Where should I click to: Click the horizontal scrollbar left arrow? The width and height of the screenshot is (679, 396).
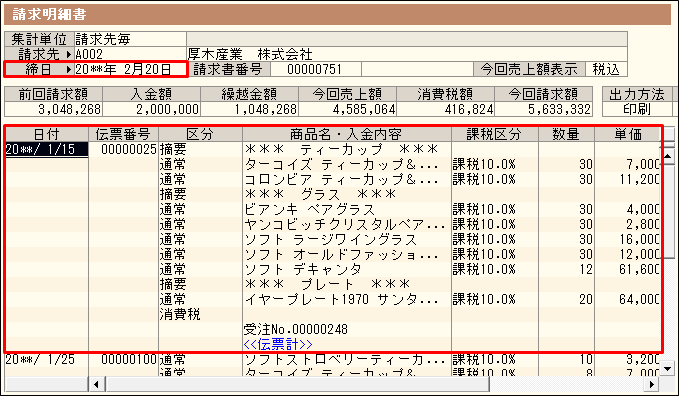(x=96, y=384)
